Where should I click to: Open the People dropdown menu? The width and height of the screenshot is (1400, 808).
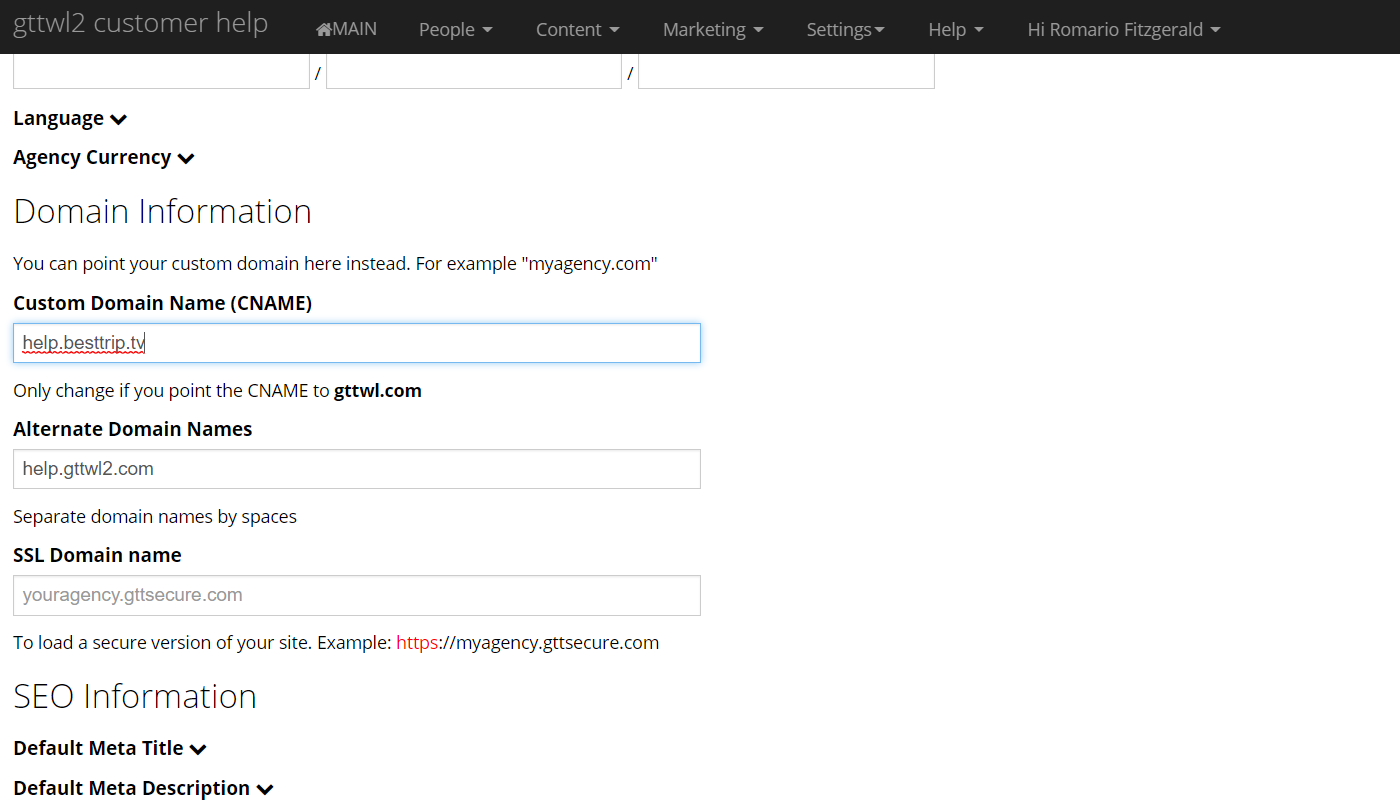coord(455,30)
